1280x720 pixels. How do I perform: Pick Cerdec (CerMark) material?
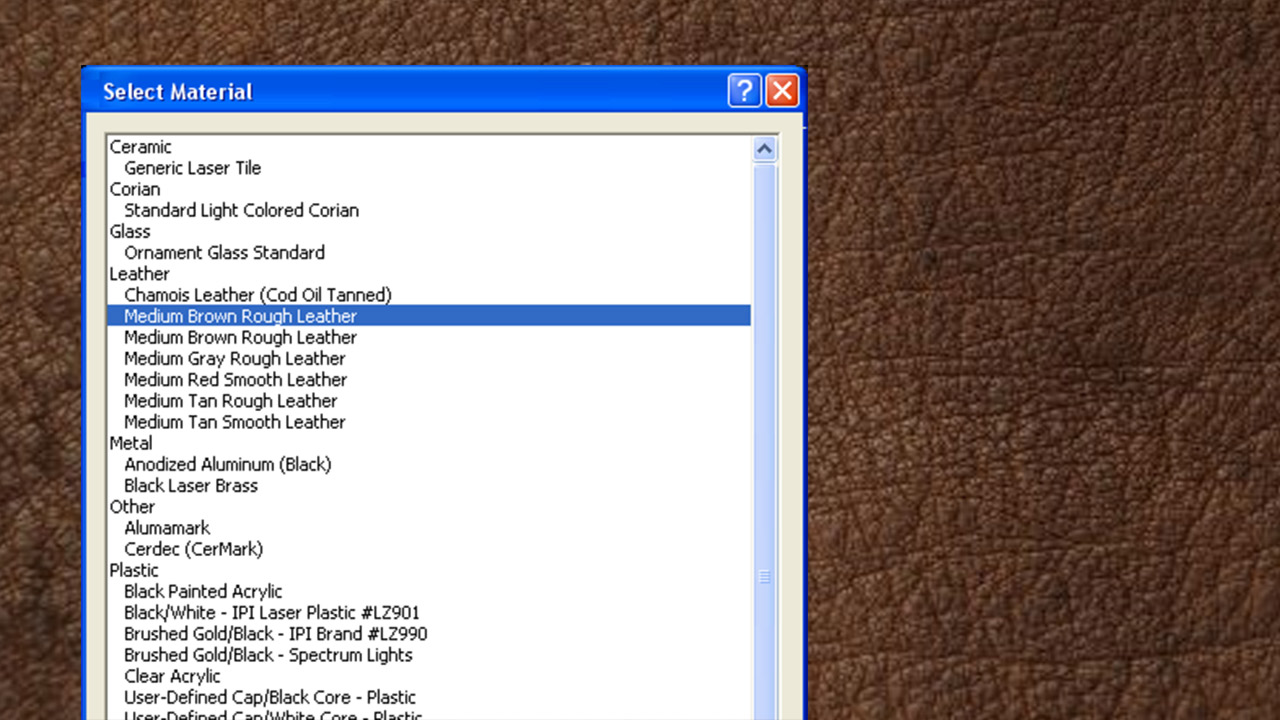tap(193, 549)
